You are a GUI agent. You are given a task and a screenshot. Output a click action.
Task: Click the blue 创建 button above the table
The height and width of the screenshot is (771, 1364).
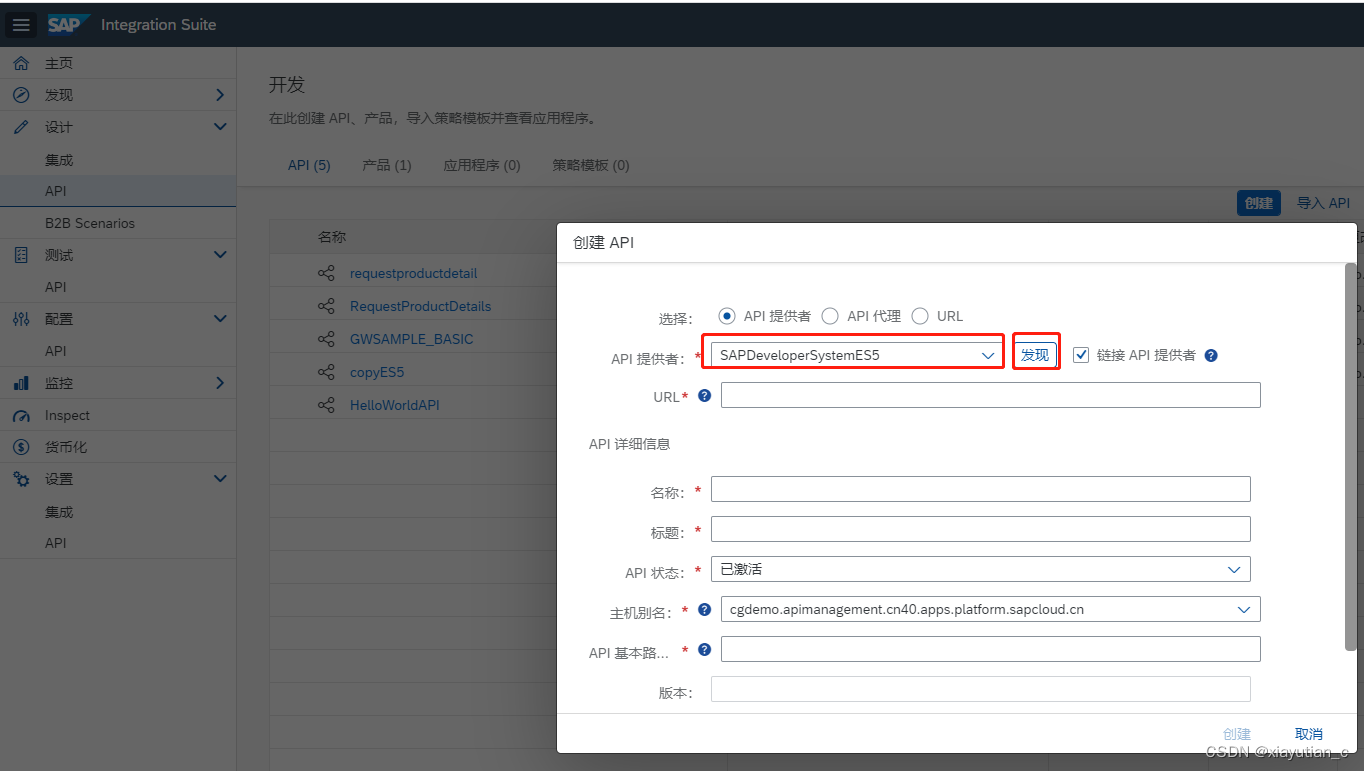click(x=1259, y=203)
